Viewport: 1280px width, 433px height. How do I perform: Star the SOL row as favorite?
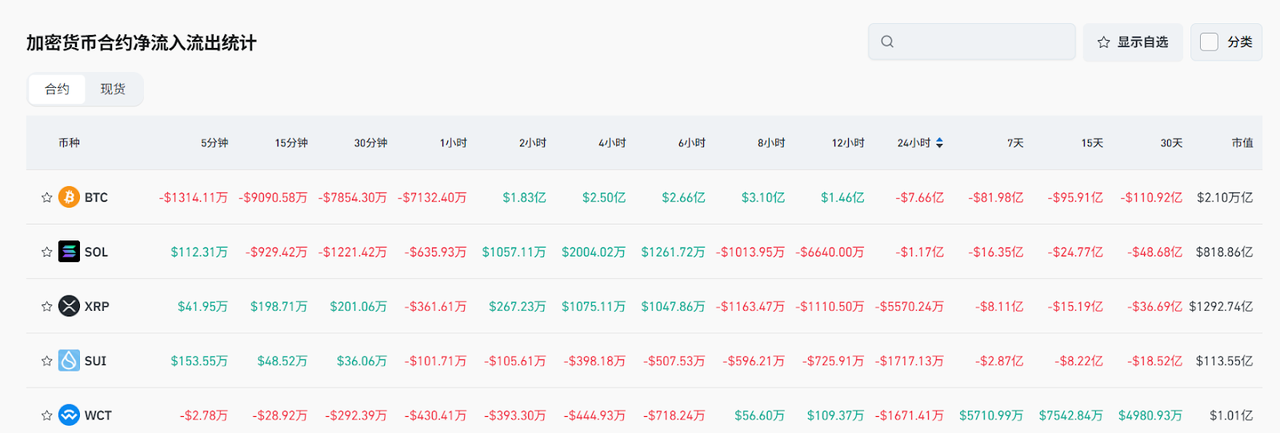coord(46,252)
